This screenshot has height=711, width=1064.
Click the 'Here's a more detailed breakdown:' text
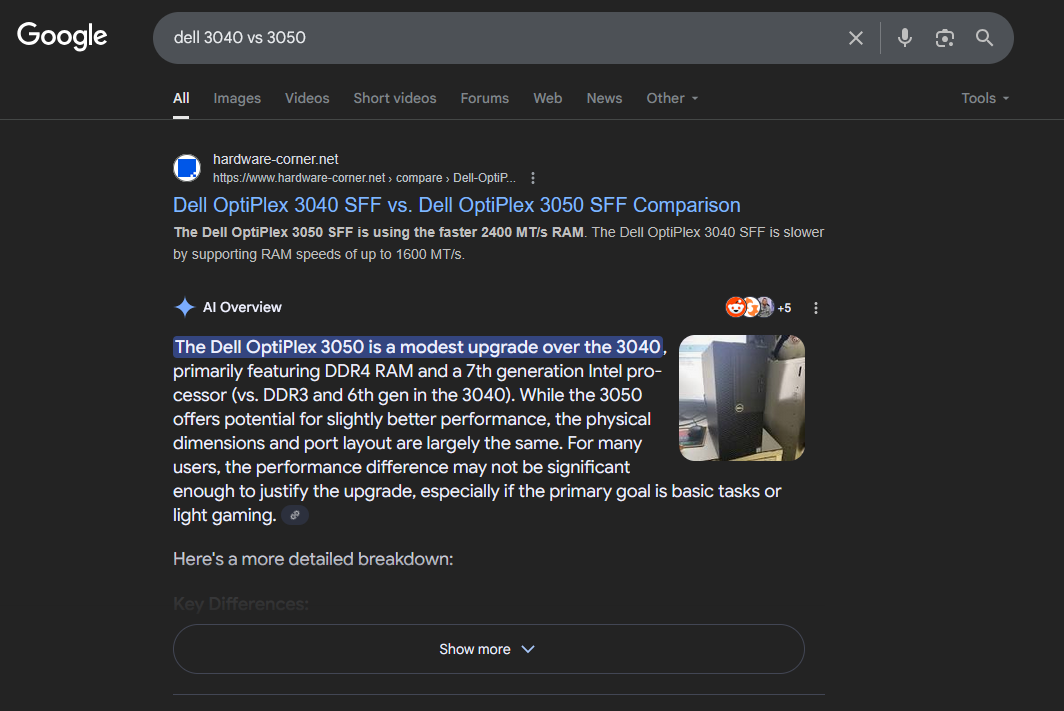click(313, 559)
